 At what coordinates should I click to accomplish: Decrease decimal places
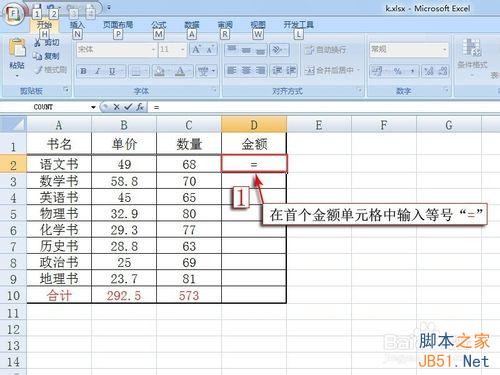point(443,71)
